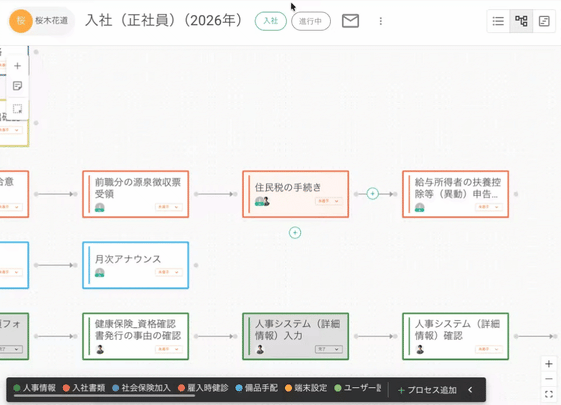Screen dimensions: 561x405
Task: Open status dropdown on 人事システム（詳細情報）確認 card
Action: [x=488, y=349]
